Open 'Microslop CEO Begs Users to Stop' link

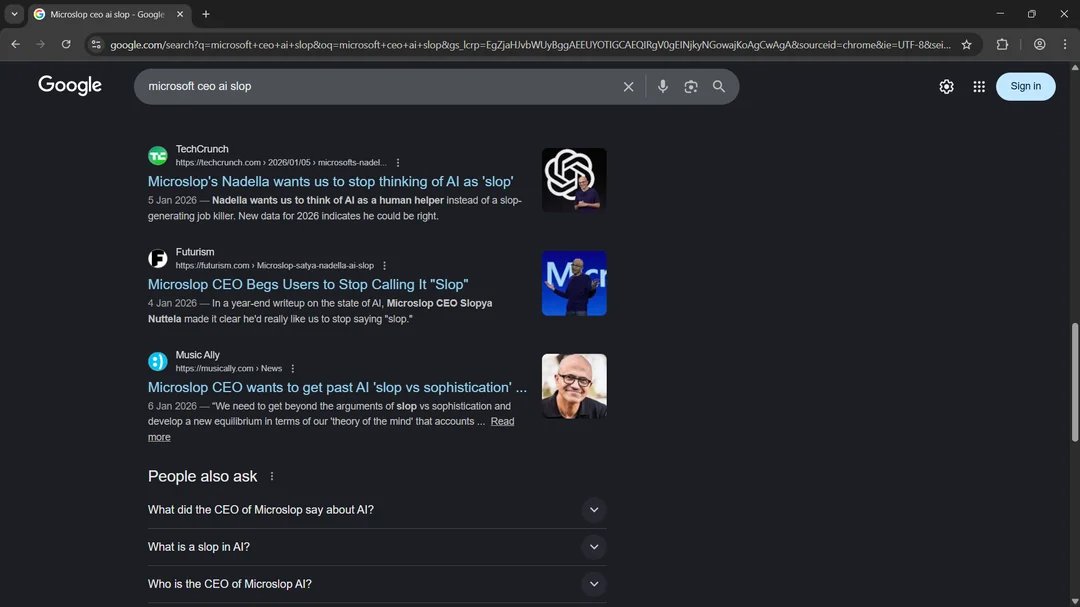pos(308,284)
